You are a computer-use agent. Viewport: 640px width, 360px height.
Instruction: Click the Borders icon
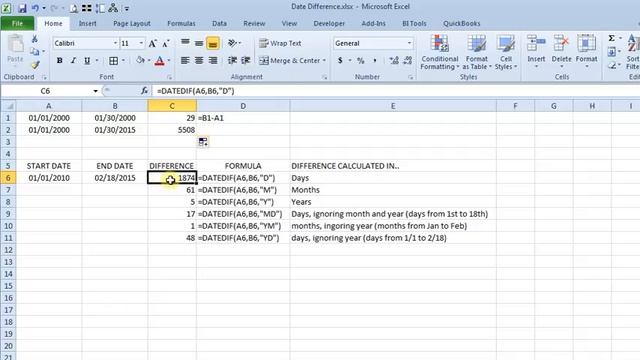click(x=113, y=61)
